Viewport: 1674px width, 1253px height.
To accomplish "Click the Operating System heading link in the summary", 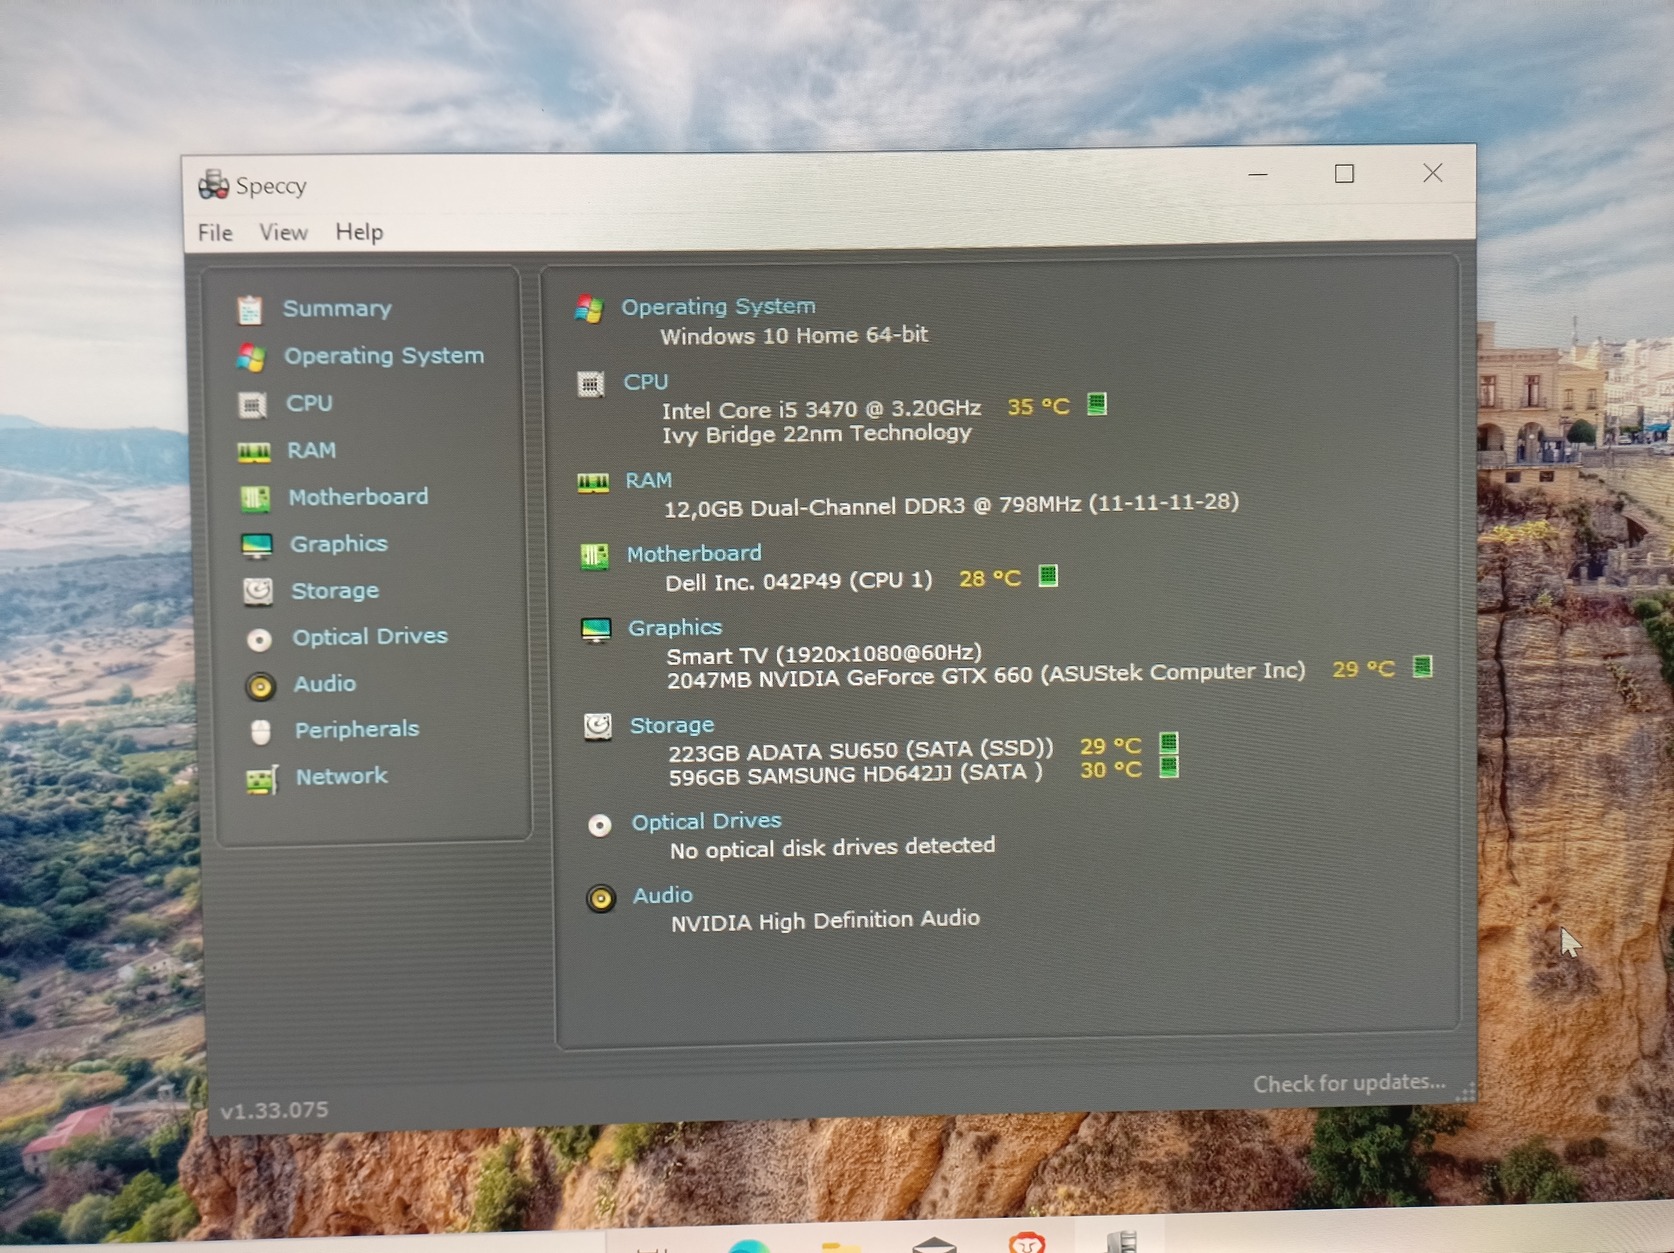I will 718,306.
